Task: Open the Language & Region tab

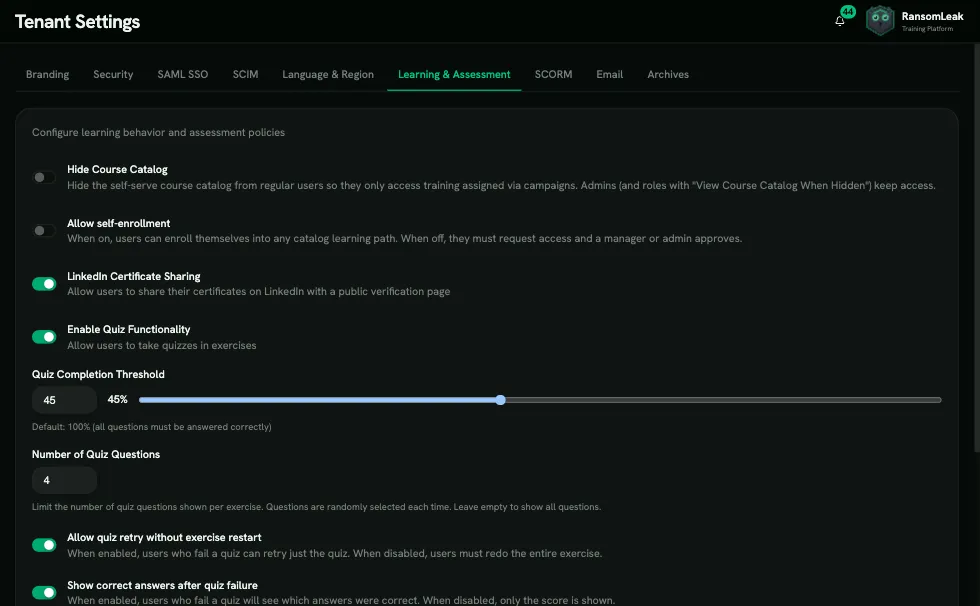Action: click(x=328, y=74)
